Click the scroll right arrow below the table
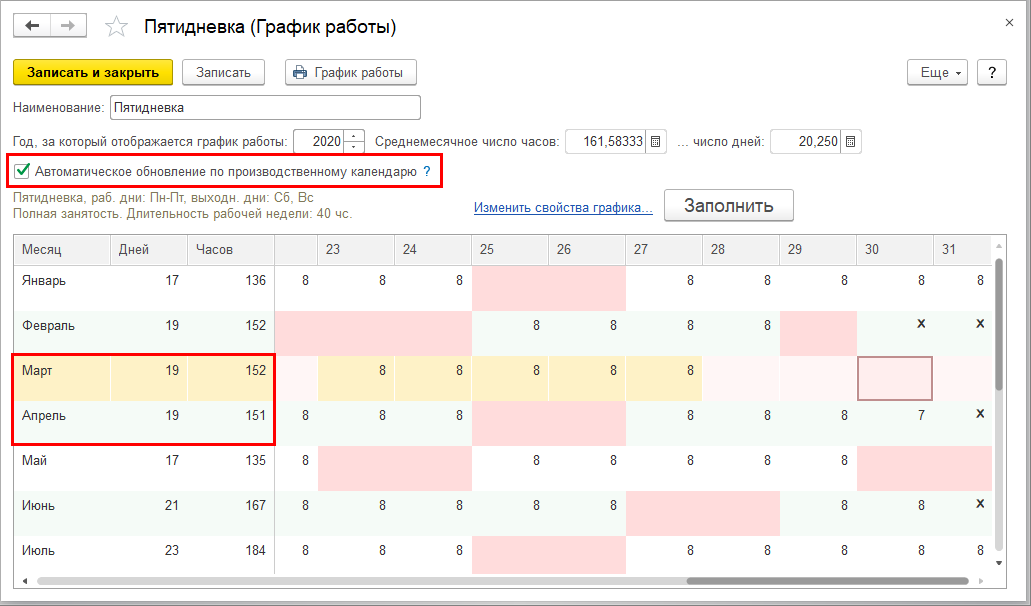This screenshot has height=606, width=1031. click(x=981, y=581)
